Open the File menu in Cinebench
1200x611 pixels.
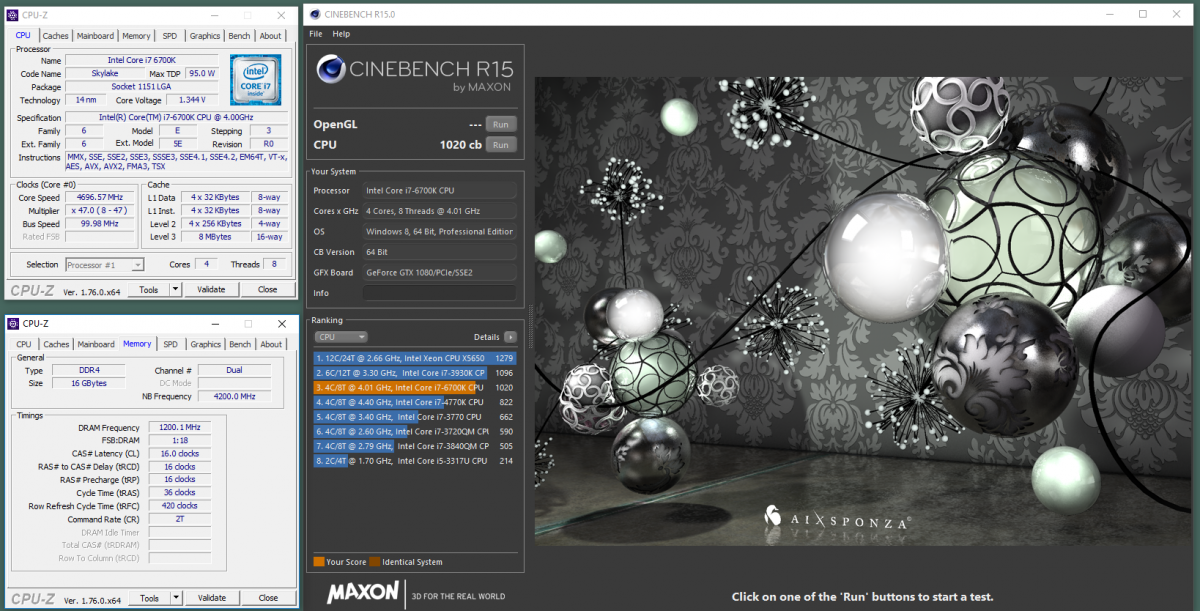316,34
